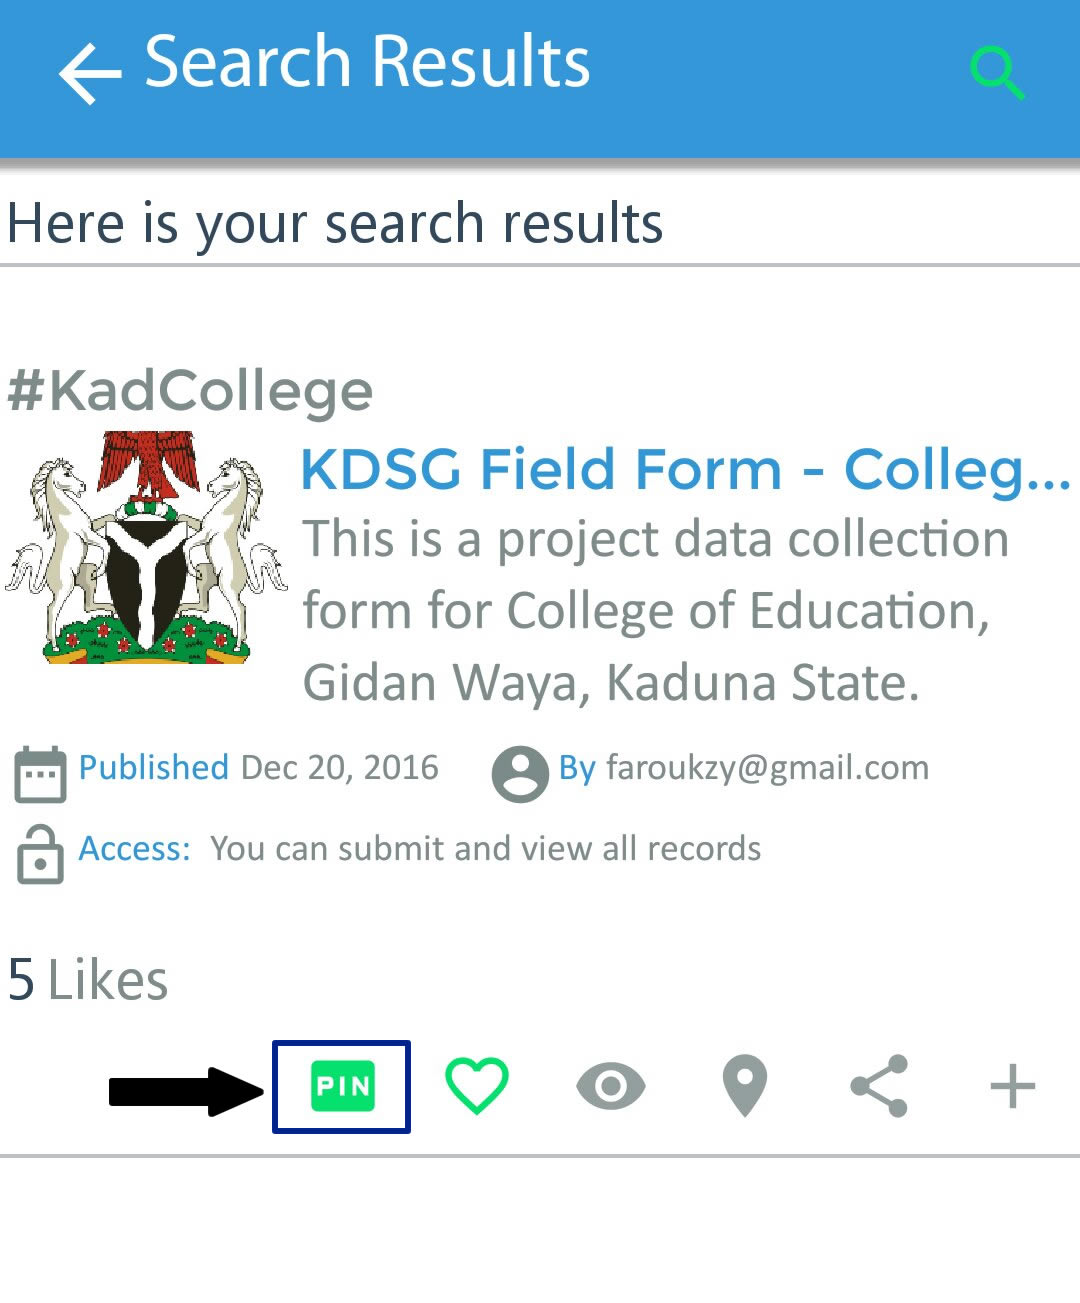Like the form with the heart icon

tap(477, 1086)
